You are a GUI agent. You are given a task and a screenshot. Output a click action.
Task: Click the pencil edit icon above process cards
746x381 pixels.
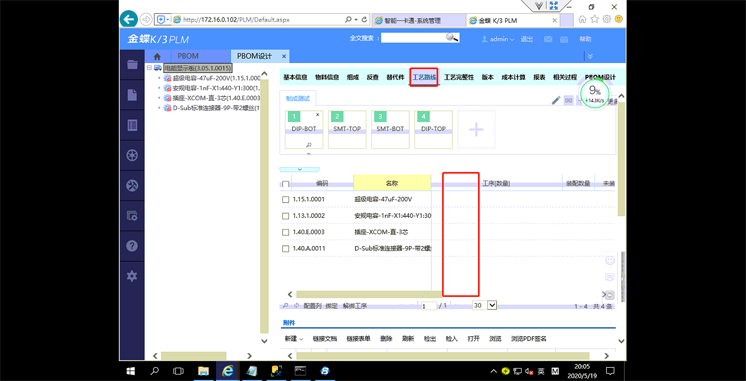tap(556, 100)
